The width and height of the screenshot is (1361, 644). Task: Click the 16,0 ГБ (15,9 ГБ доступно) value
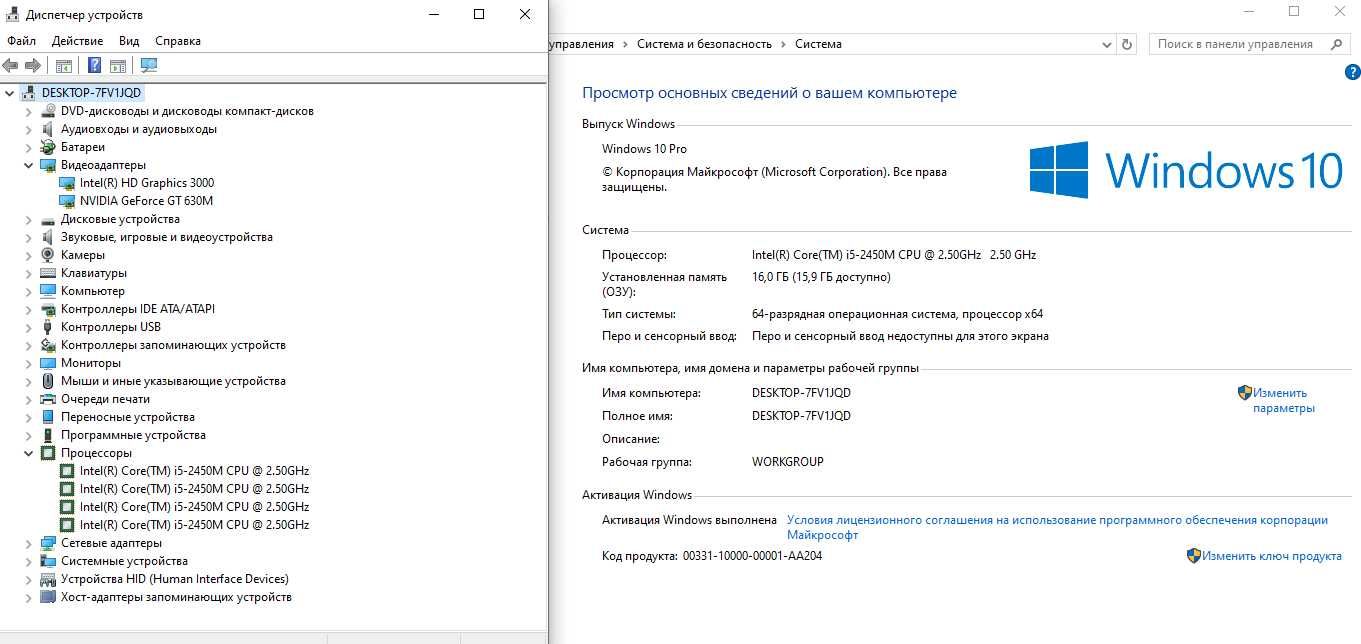coord(821,277)
